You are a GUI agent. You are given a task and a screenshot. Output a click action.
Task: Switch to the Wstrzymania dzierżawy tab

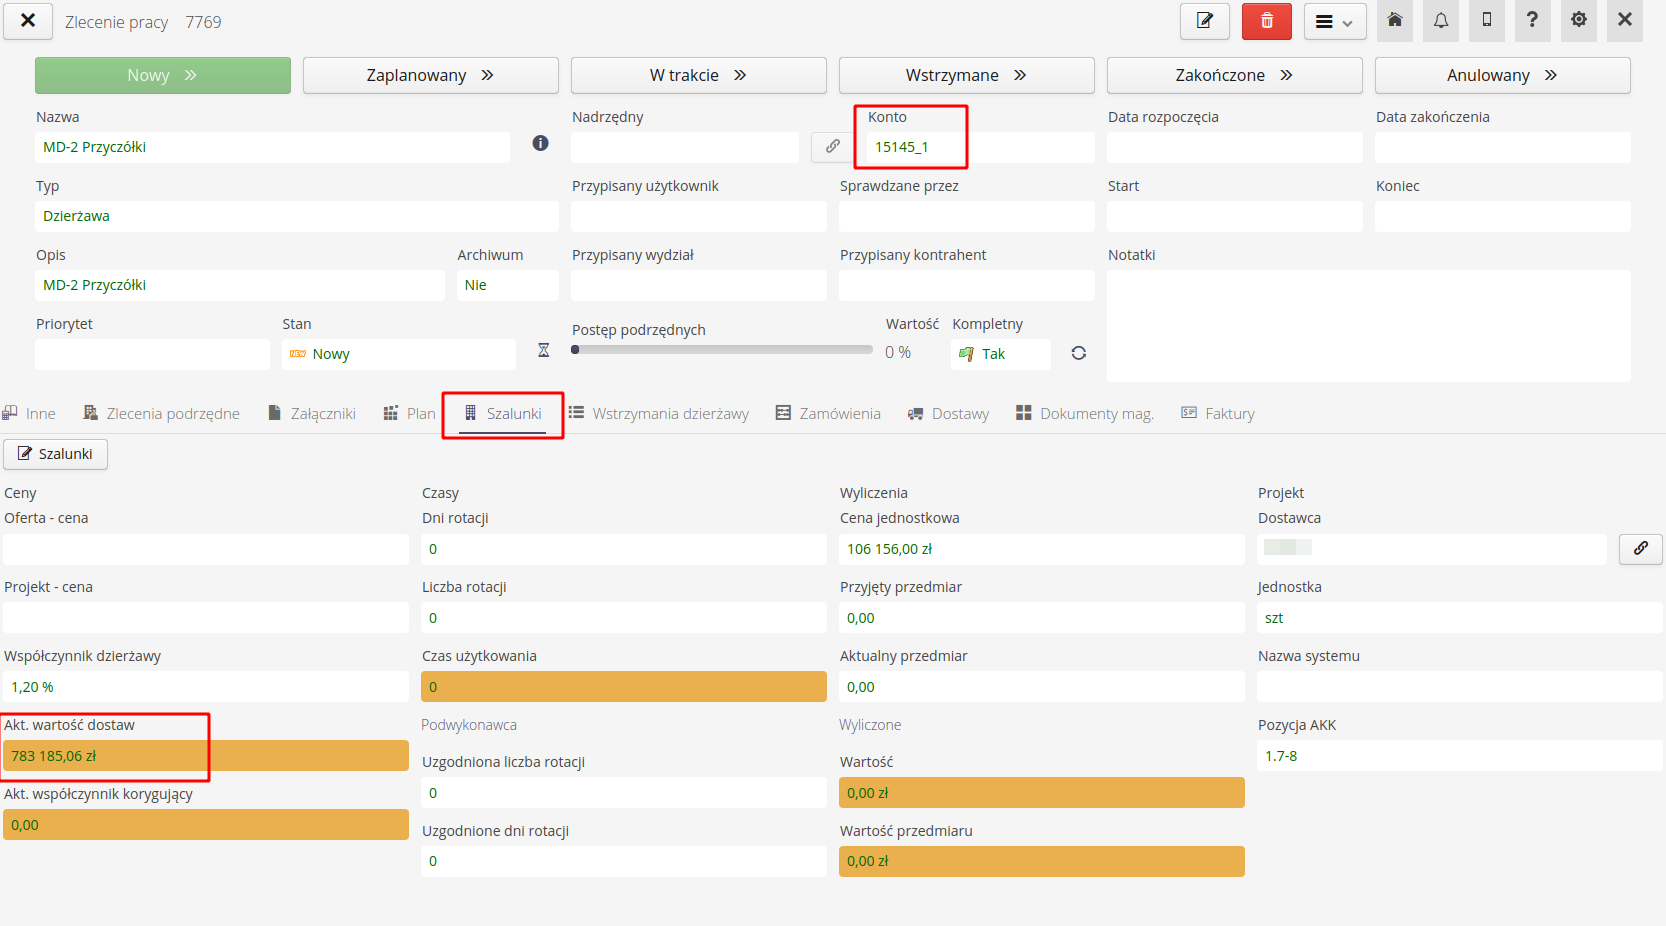(x=659, y=414)
